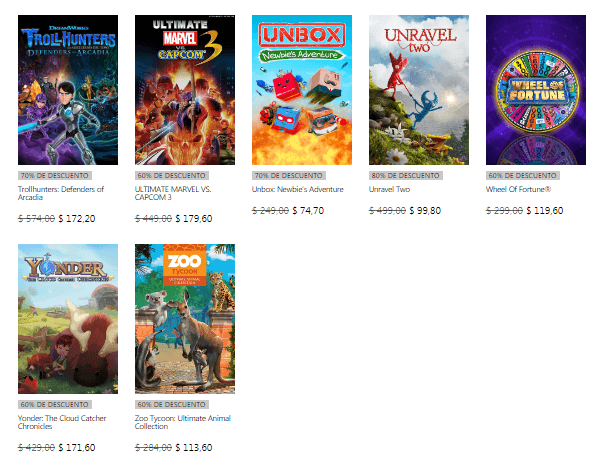The width and height of the screenshot is (602, 466).
Task: Click the $ 119,60 Wheel of Fortune price
Action: click(544, 211)
